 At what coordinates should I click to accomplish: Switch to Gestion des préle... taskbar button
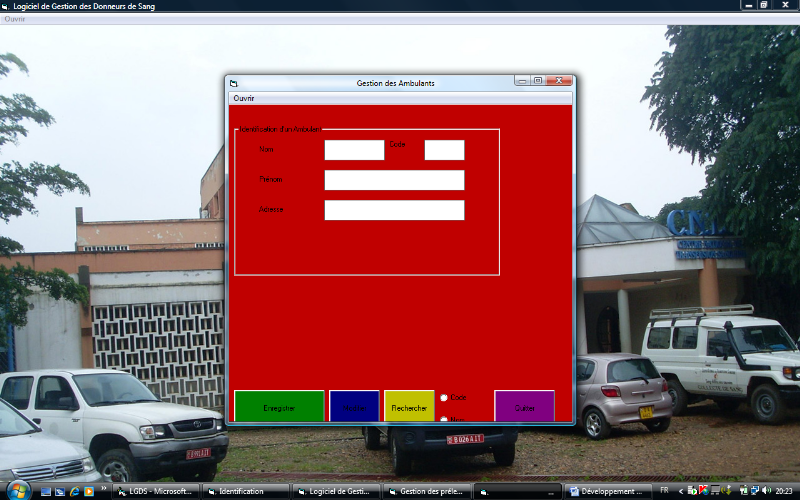[428, 491]
